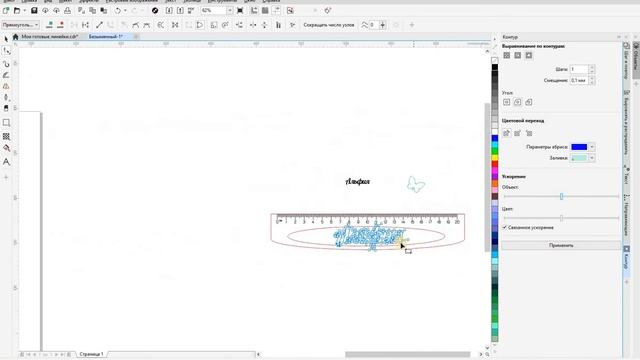
Task: Open the zoom level dropdown
Action: point(230,11)
